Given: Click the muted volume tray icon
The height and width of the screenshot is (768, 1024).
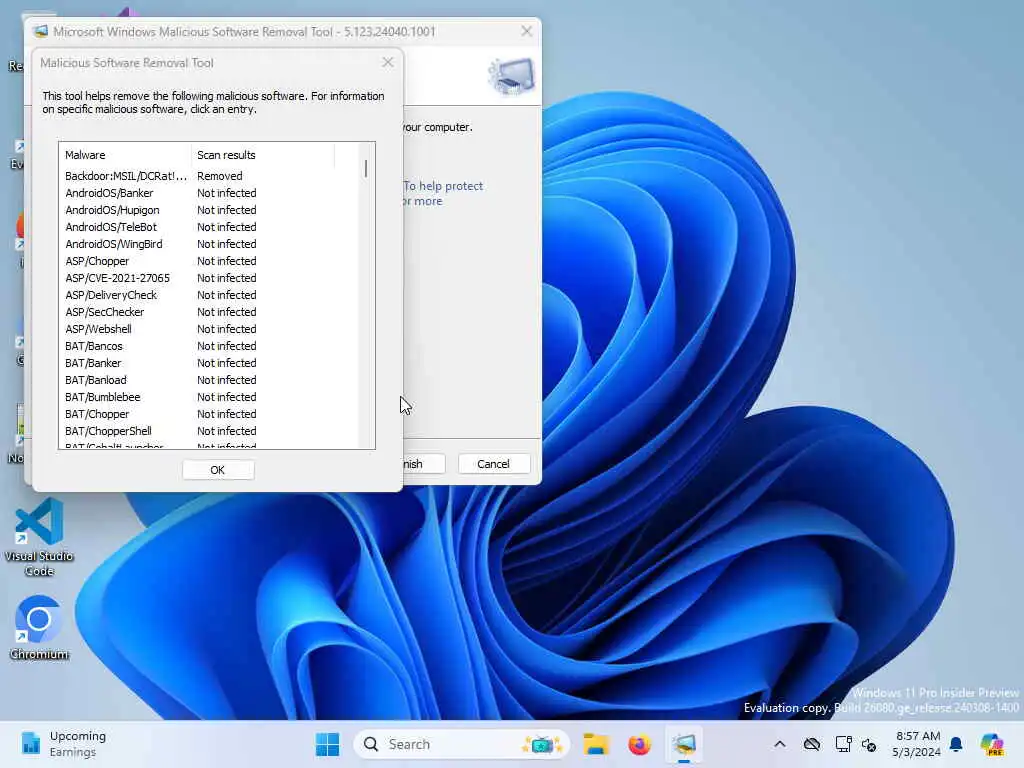Looking at the screenshot, I should coord(869,744).
